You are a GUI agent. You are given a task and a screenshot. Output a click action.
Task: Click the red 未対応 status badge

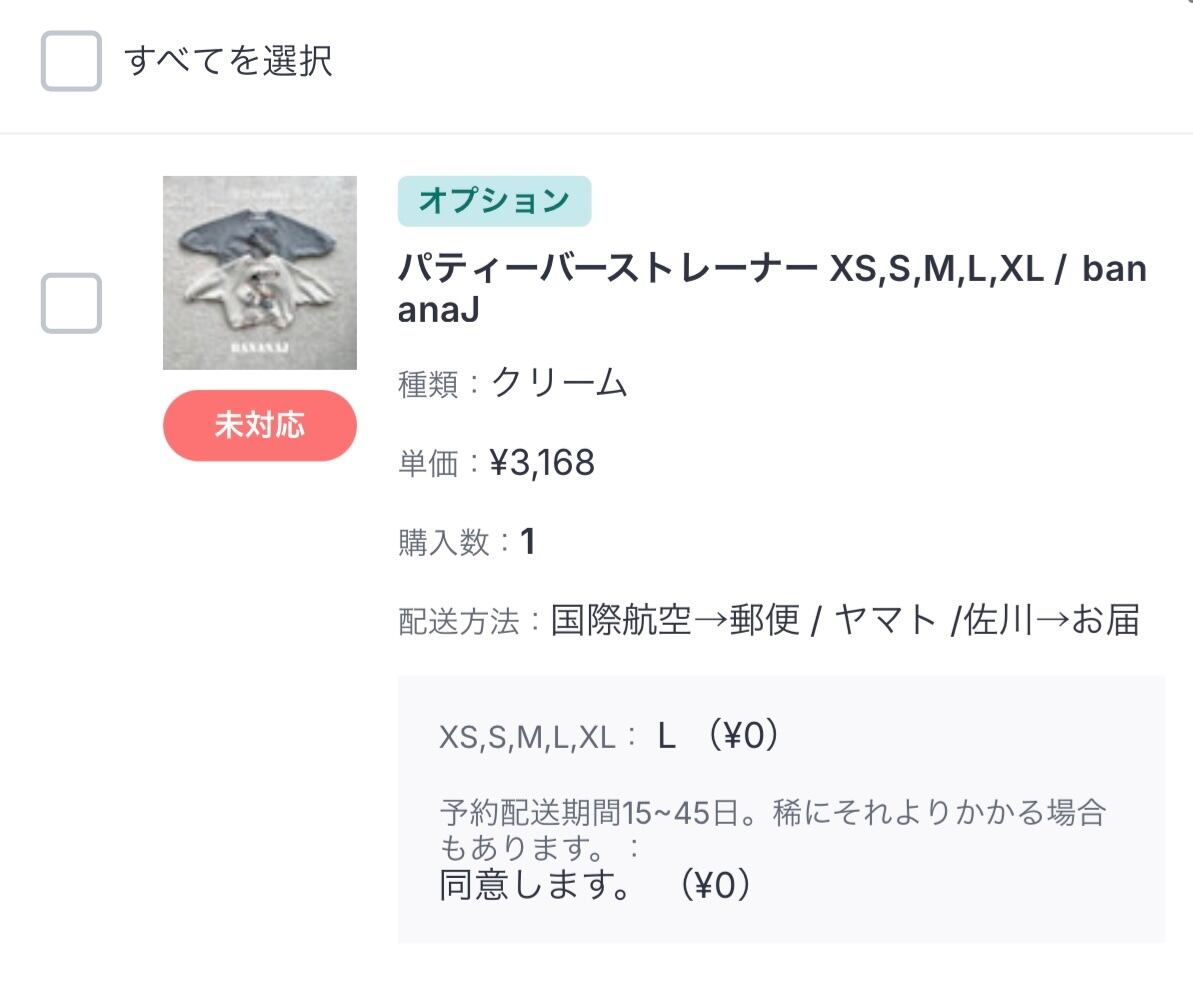[x=260, y=426]
